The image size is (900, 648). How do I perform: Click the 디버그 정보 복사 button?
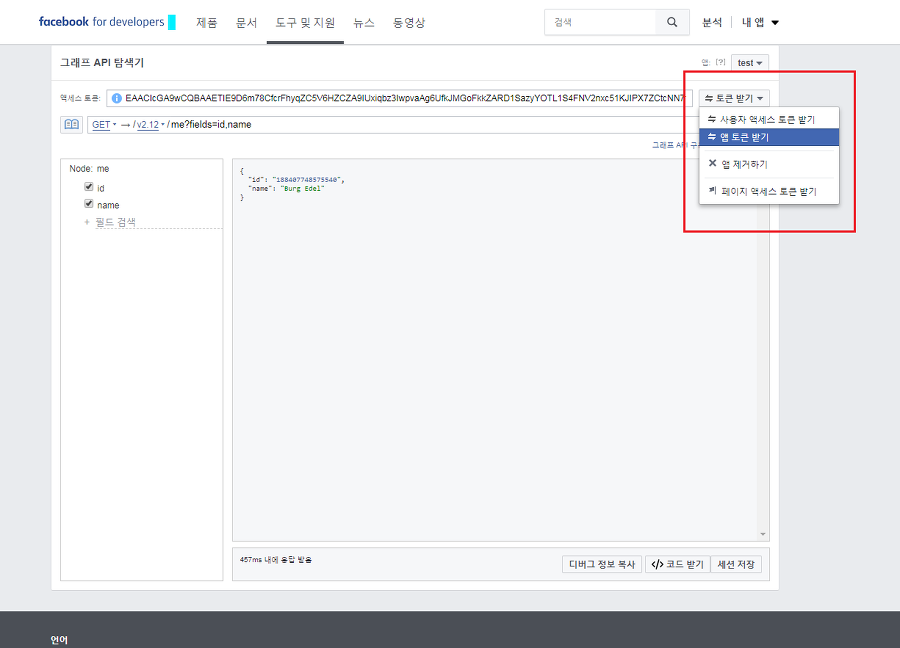(602, 564)
